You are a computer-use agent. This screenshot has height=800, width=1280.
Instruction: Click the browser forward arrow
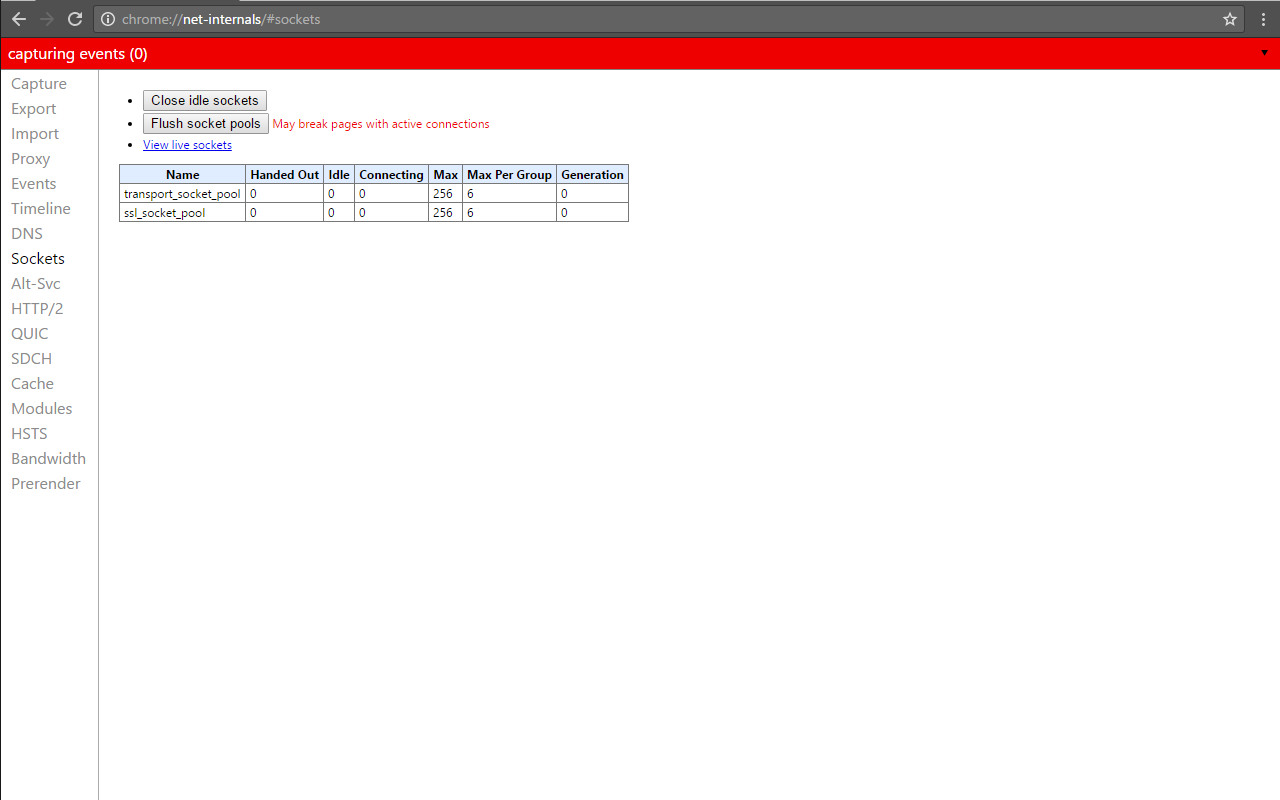click(x=46, y=19)
